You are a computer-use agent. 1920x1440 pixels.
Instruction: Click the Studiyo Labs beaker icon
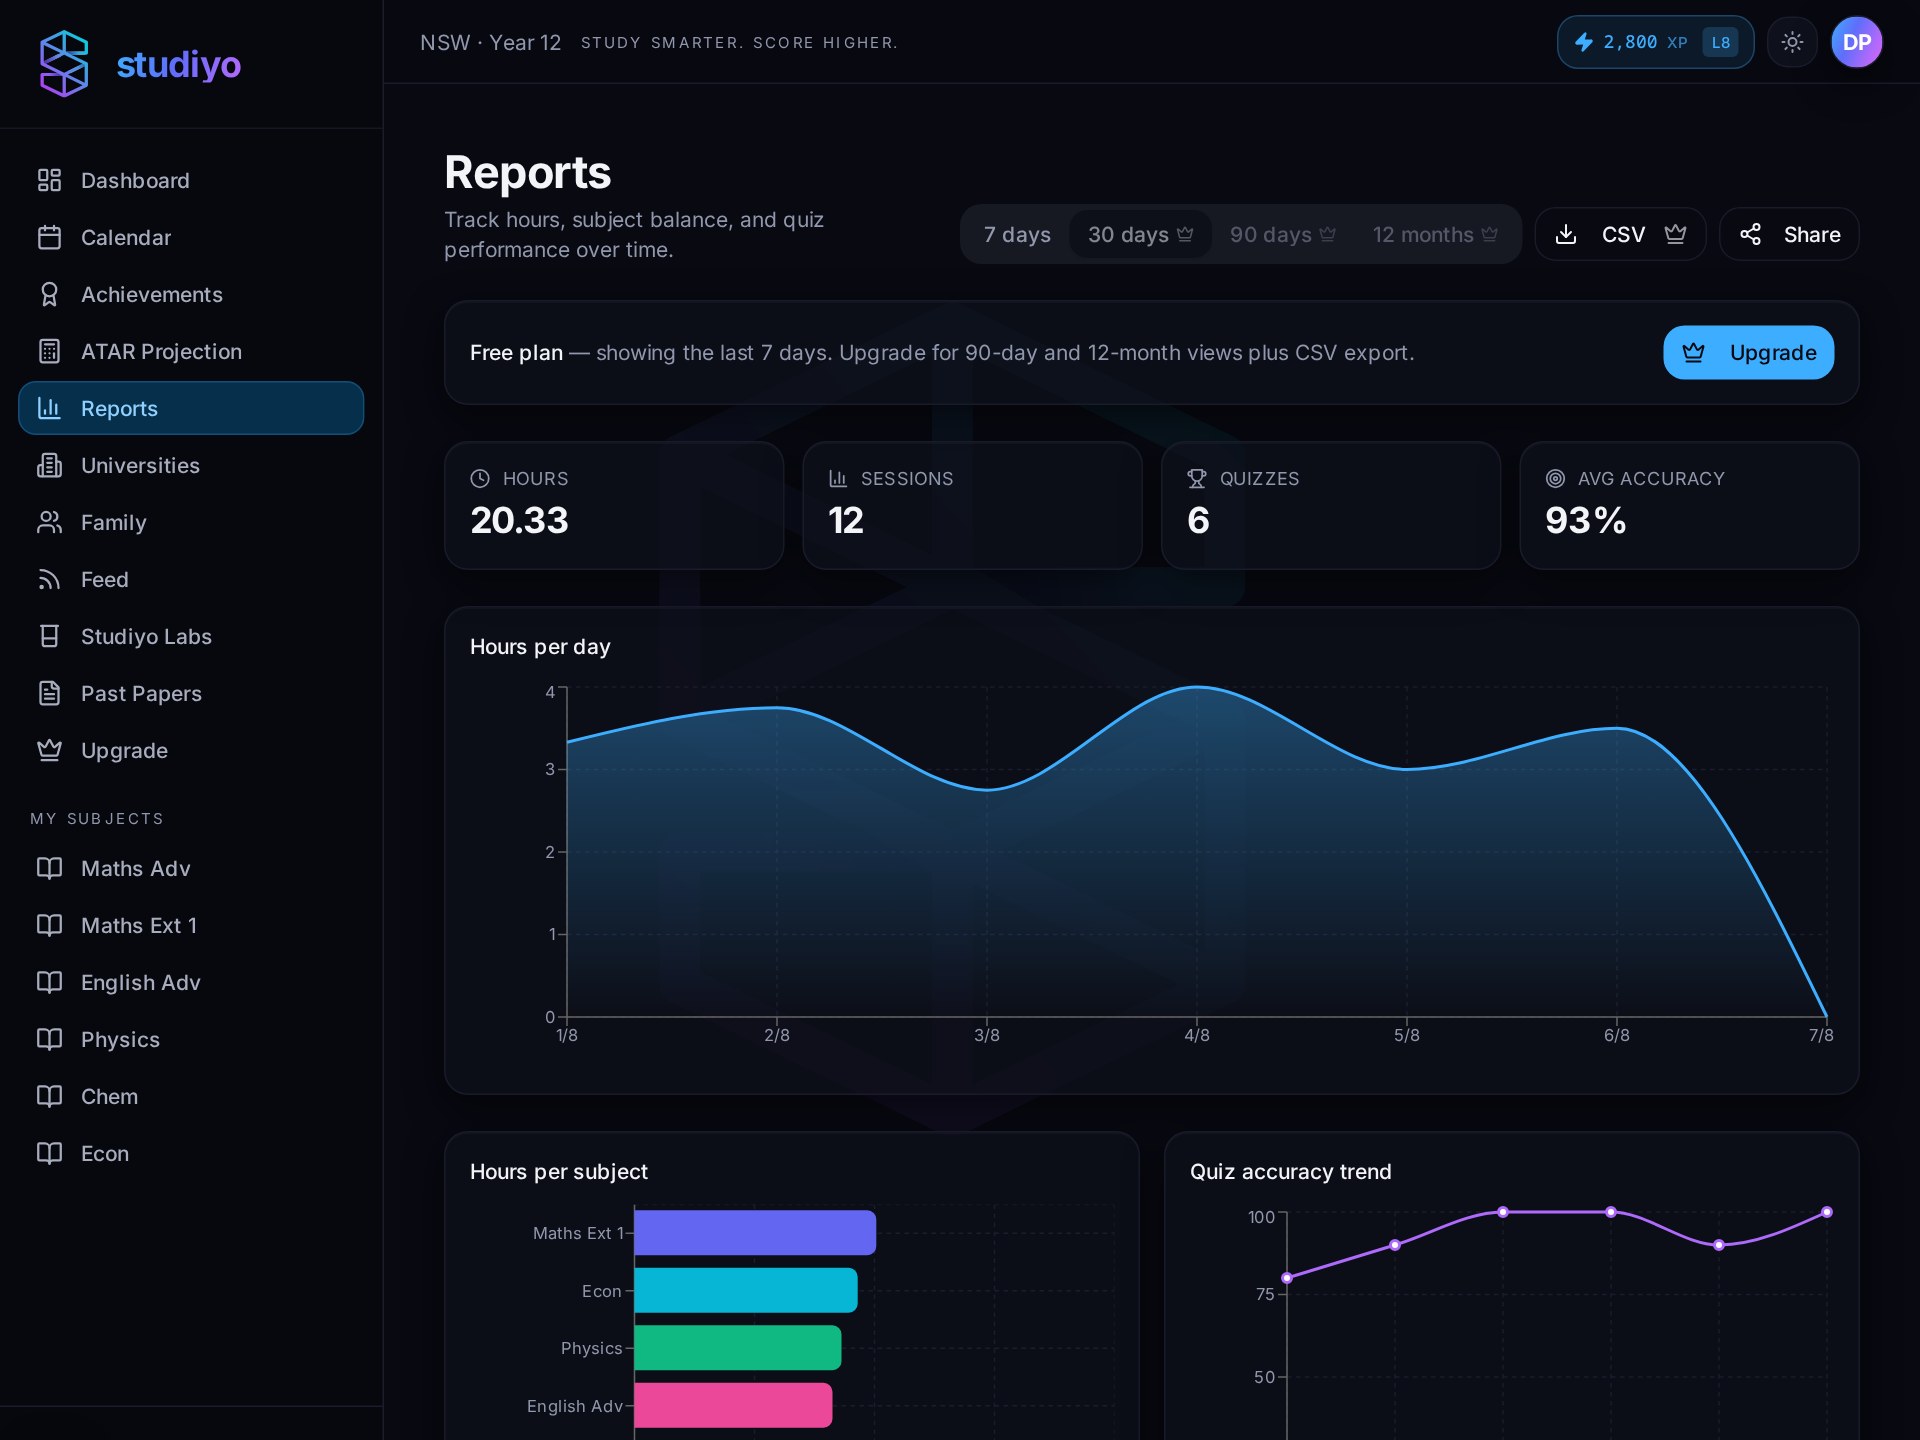49,636
